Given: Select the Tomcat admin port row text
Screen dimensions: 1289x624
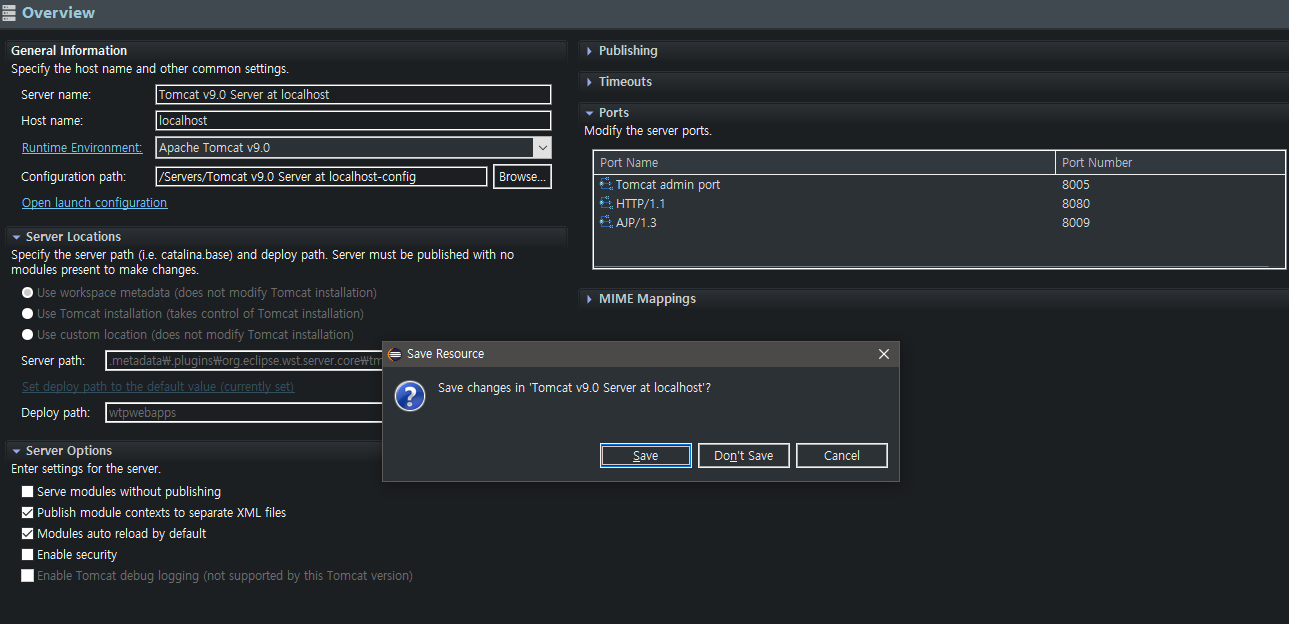Looking at the screenshot, I should click(x=667, y=185).
